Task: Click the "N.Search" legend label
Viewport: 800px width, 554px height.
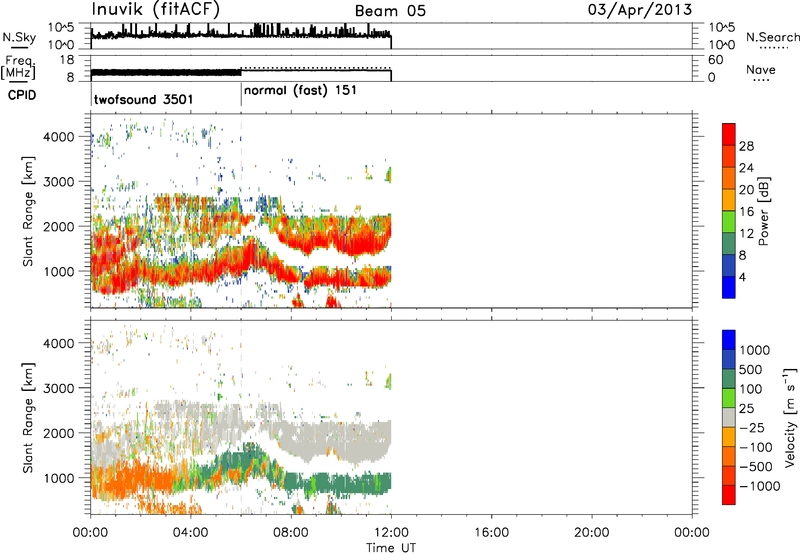Action: pyautogui.click(x=773, y=37)
